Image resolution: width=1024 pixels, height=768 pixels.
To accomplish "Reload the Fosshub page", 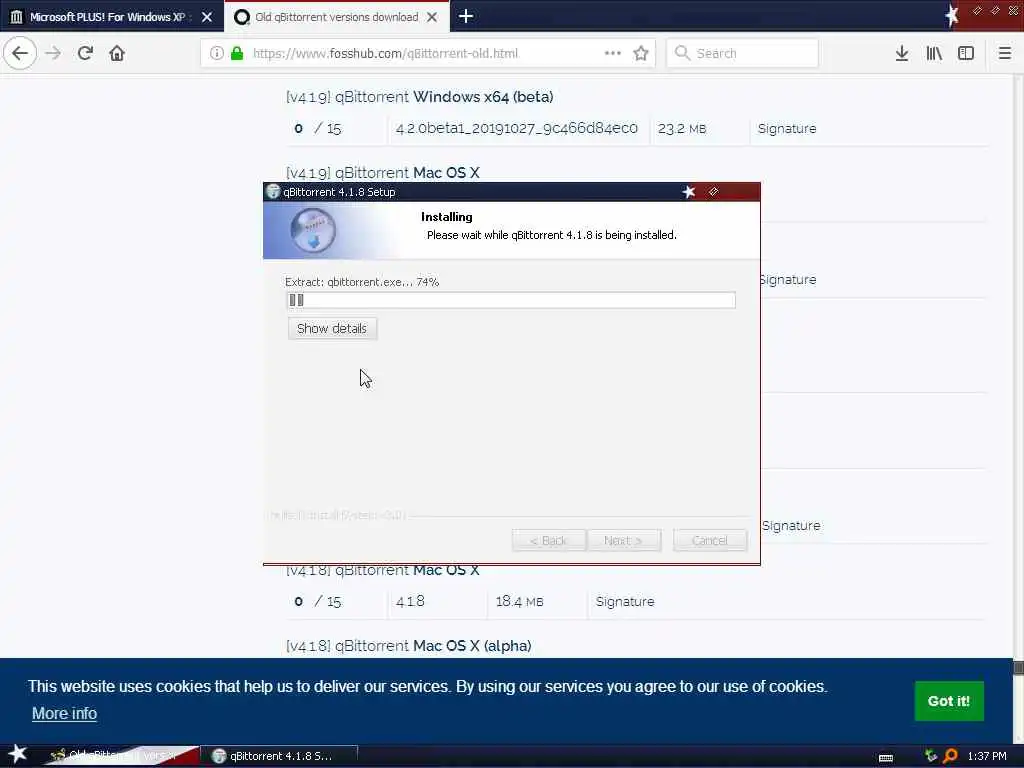I will [x=85, y=53].
